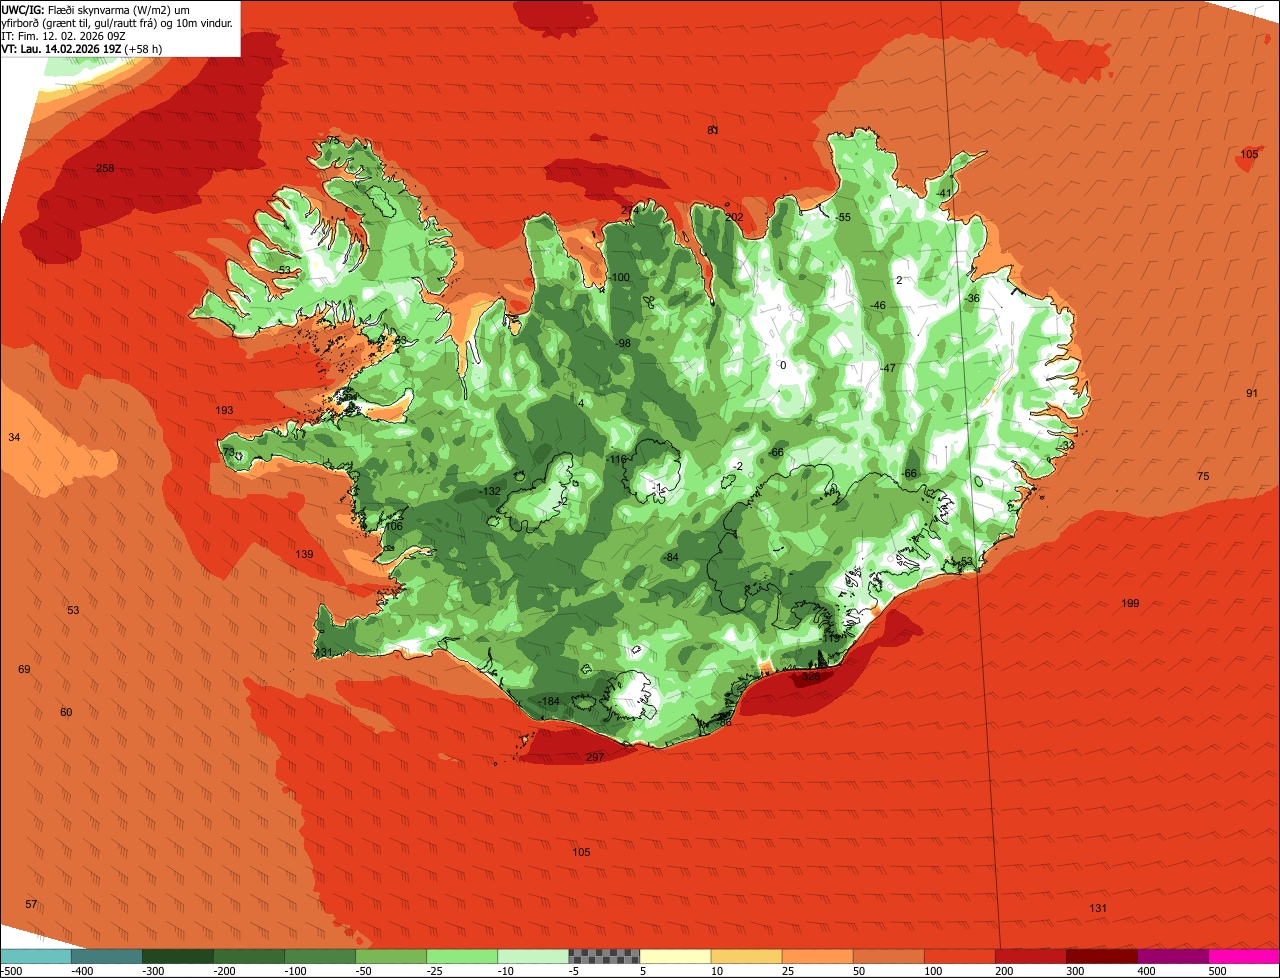Image resolution: width=1280 pixels, height=978 pixels.
Task: Select the 328 value off the southeast coast
Action: point(811,676)
